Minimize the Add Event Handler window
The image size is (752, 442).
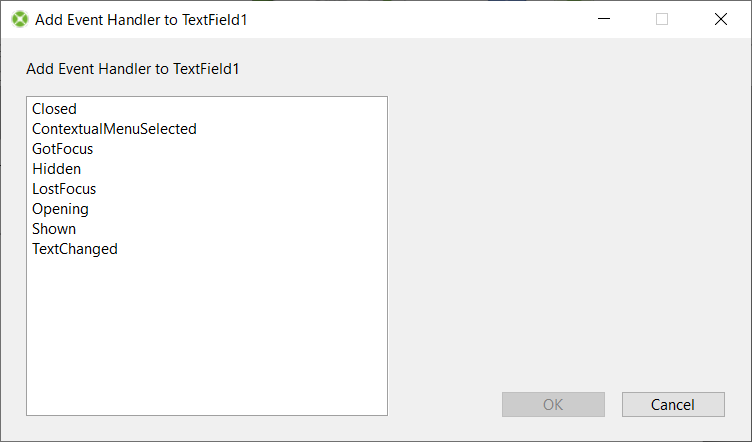[x=603, y=19]
